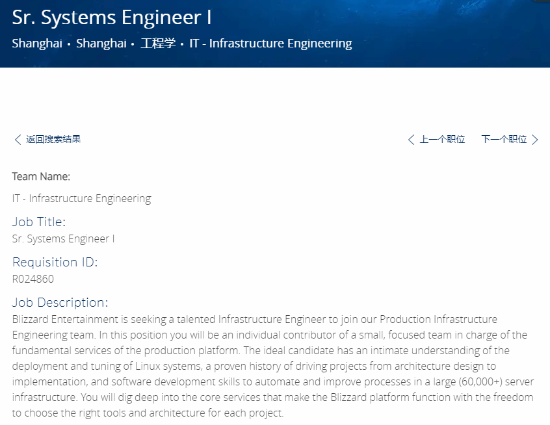The width and height of the screenshot is (550, 425).
Task: Click the Job Description heading
Action: 60,302
